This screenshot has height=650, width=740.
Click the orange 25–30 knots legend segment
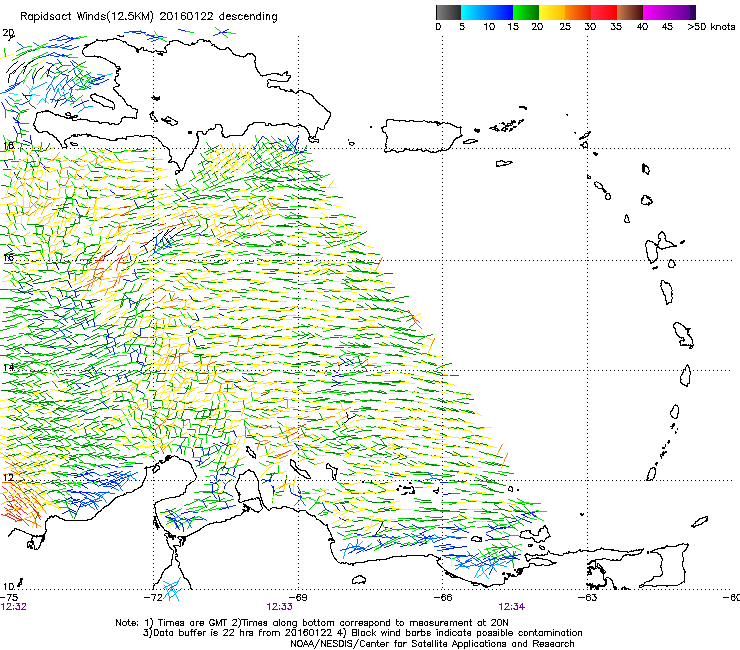coord(578,12)
